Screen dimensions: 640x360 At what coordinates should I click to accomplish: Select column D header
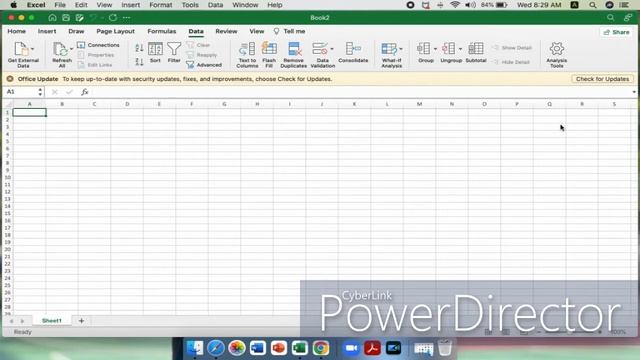127,104
